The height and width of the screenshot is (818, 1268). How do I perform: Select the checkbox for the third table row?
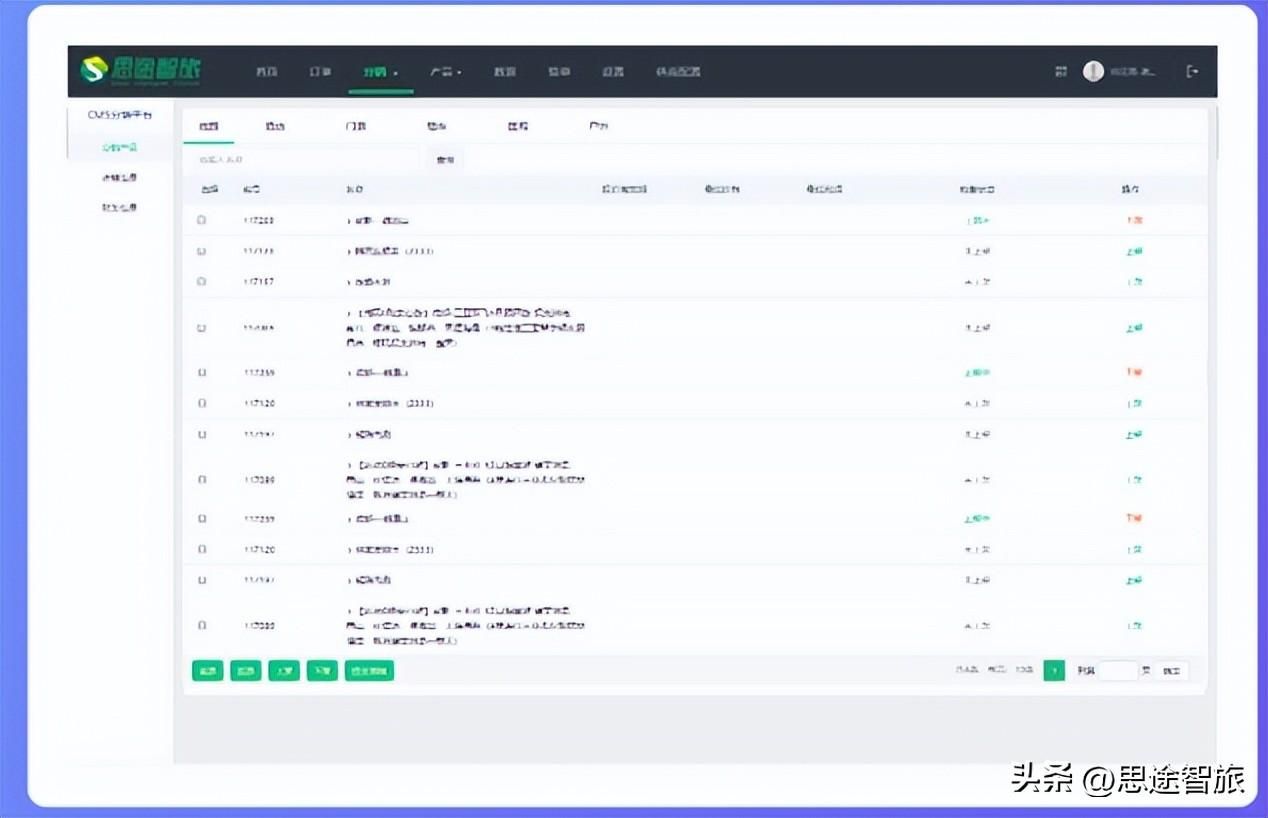pyautogui.click(x=202, y=282)
